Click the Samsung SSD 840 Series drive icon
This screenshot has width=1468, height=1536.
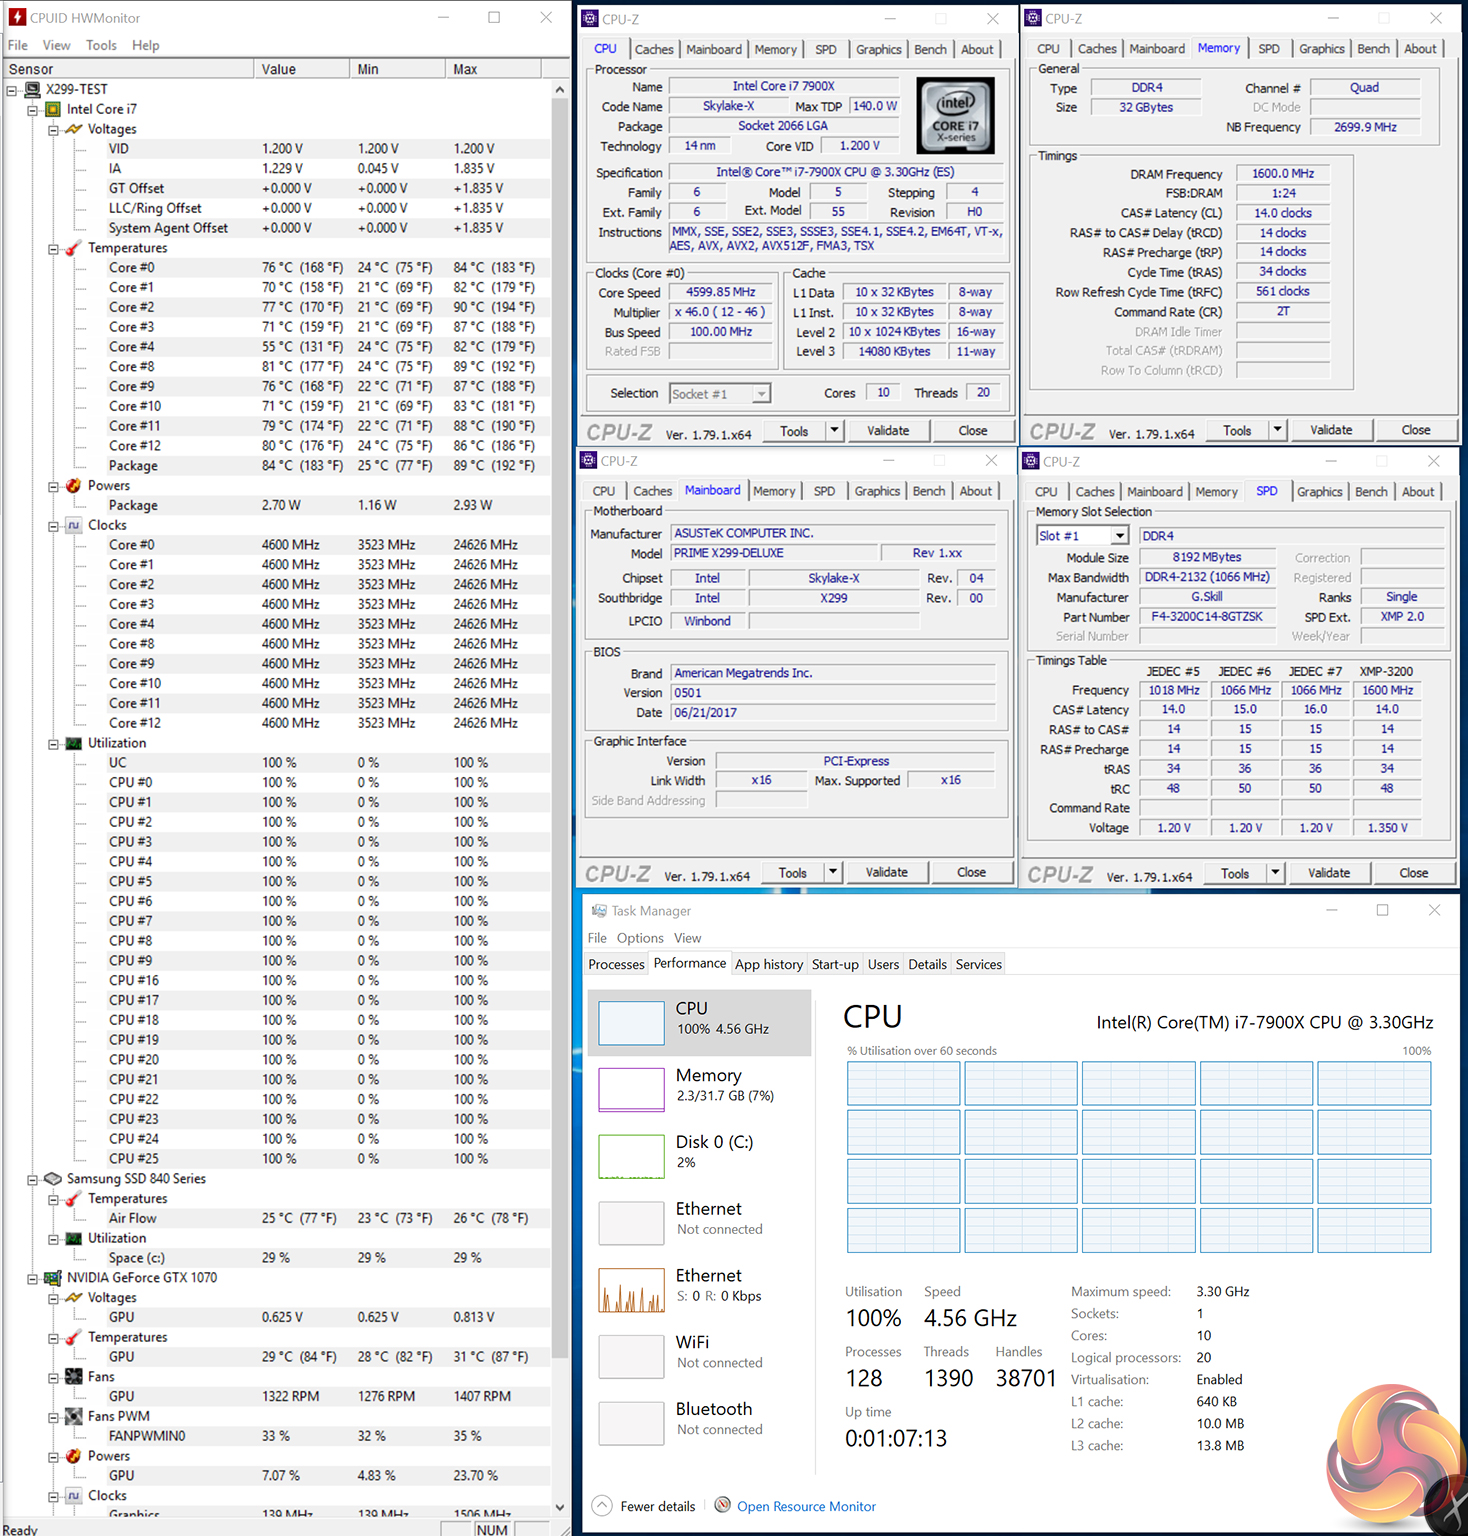pos(53,1178)
